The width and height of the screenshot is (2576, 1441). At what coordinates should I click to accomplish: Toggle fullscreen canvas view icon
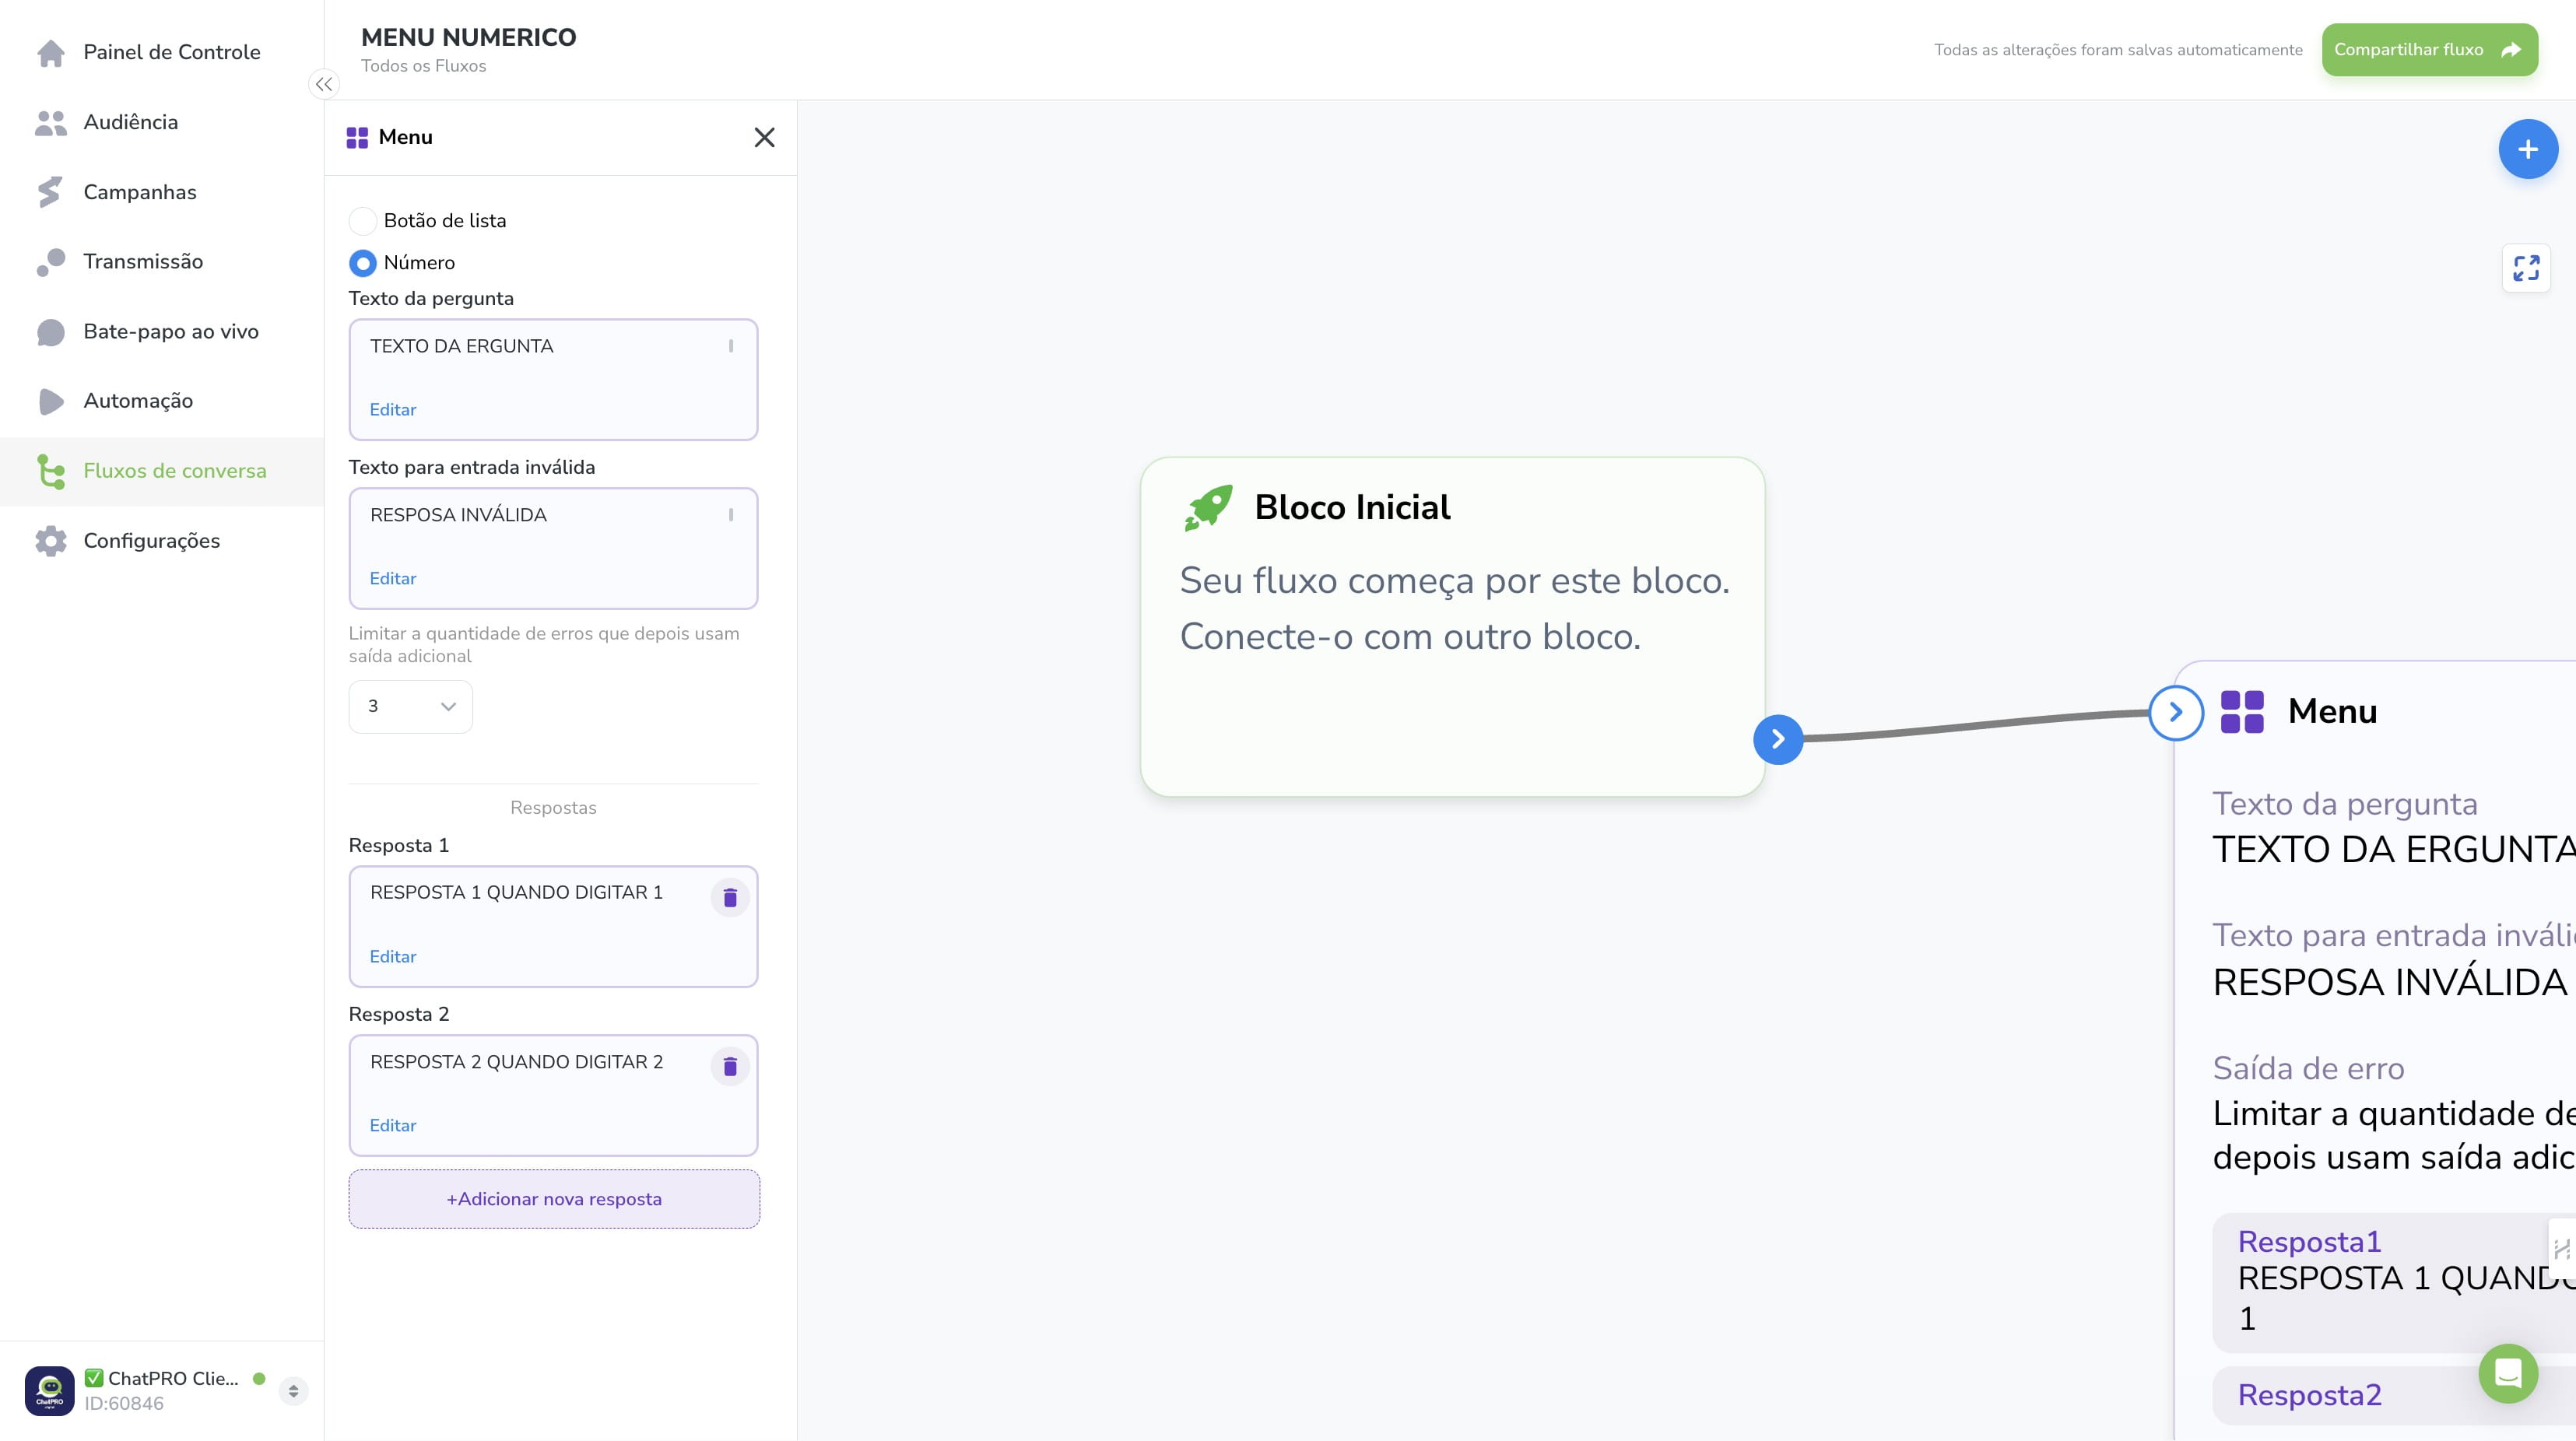[x=2526, y=268]
